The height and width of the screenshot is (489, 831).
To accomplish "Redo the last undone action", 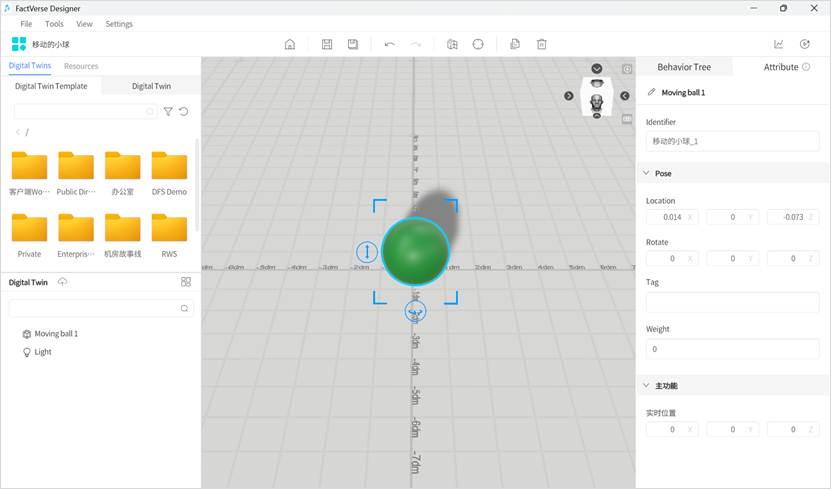I will [x=416, y=45].
